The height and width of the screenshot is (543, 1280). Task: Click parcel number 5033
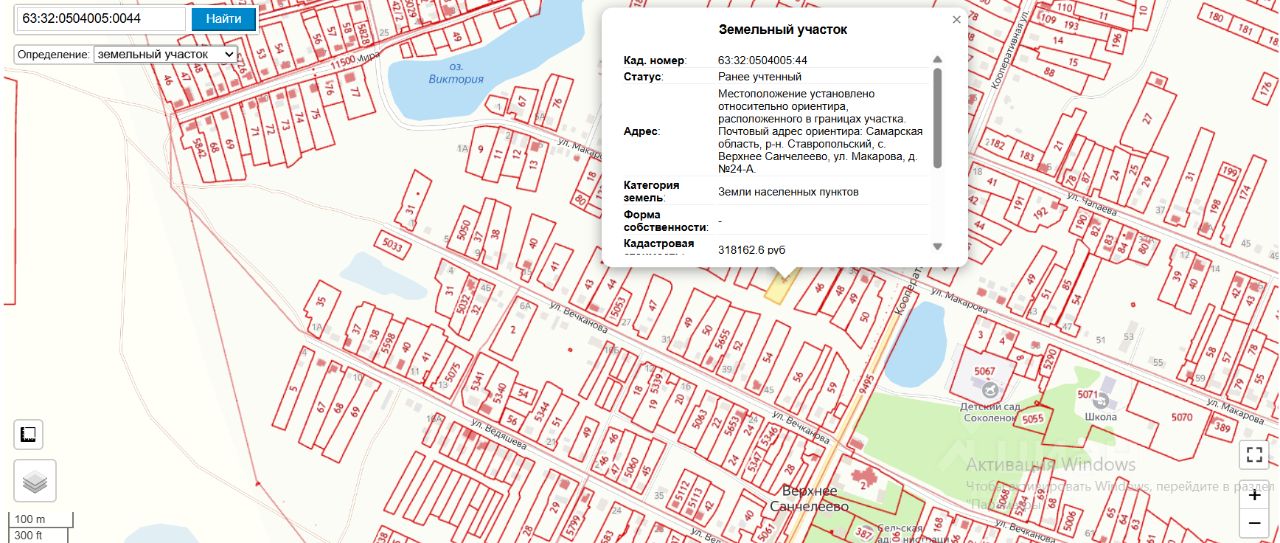tap(393, 243)
